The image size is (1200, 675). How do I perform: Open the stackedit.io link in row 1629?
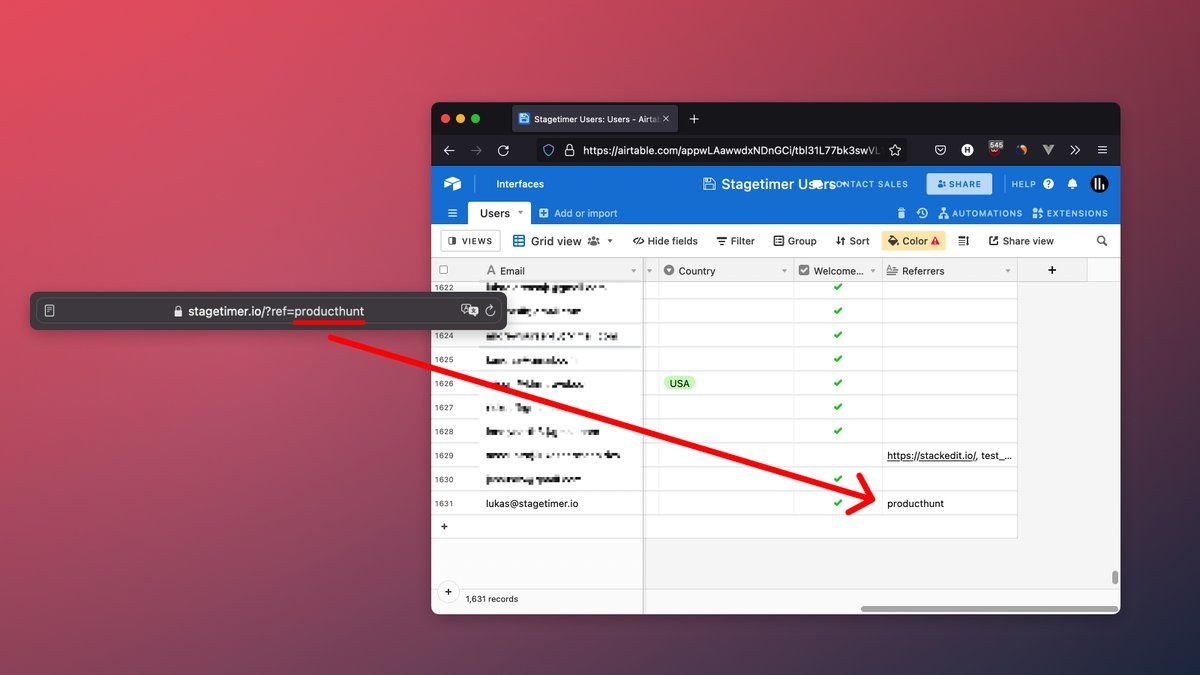(x=930, y=456)
